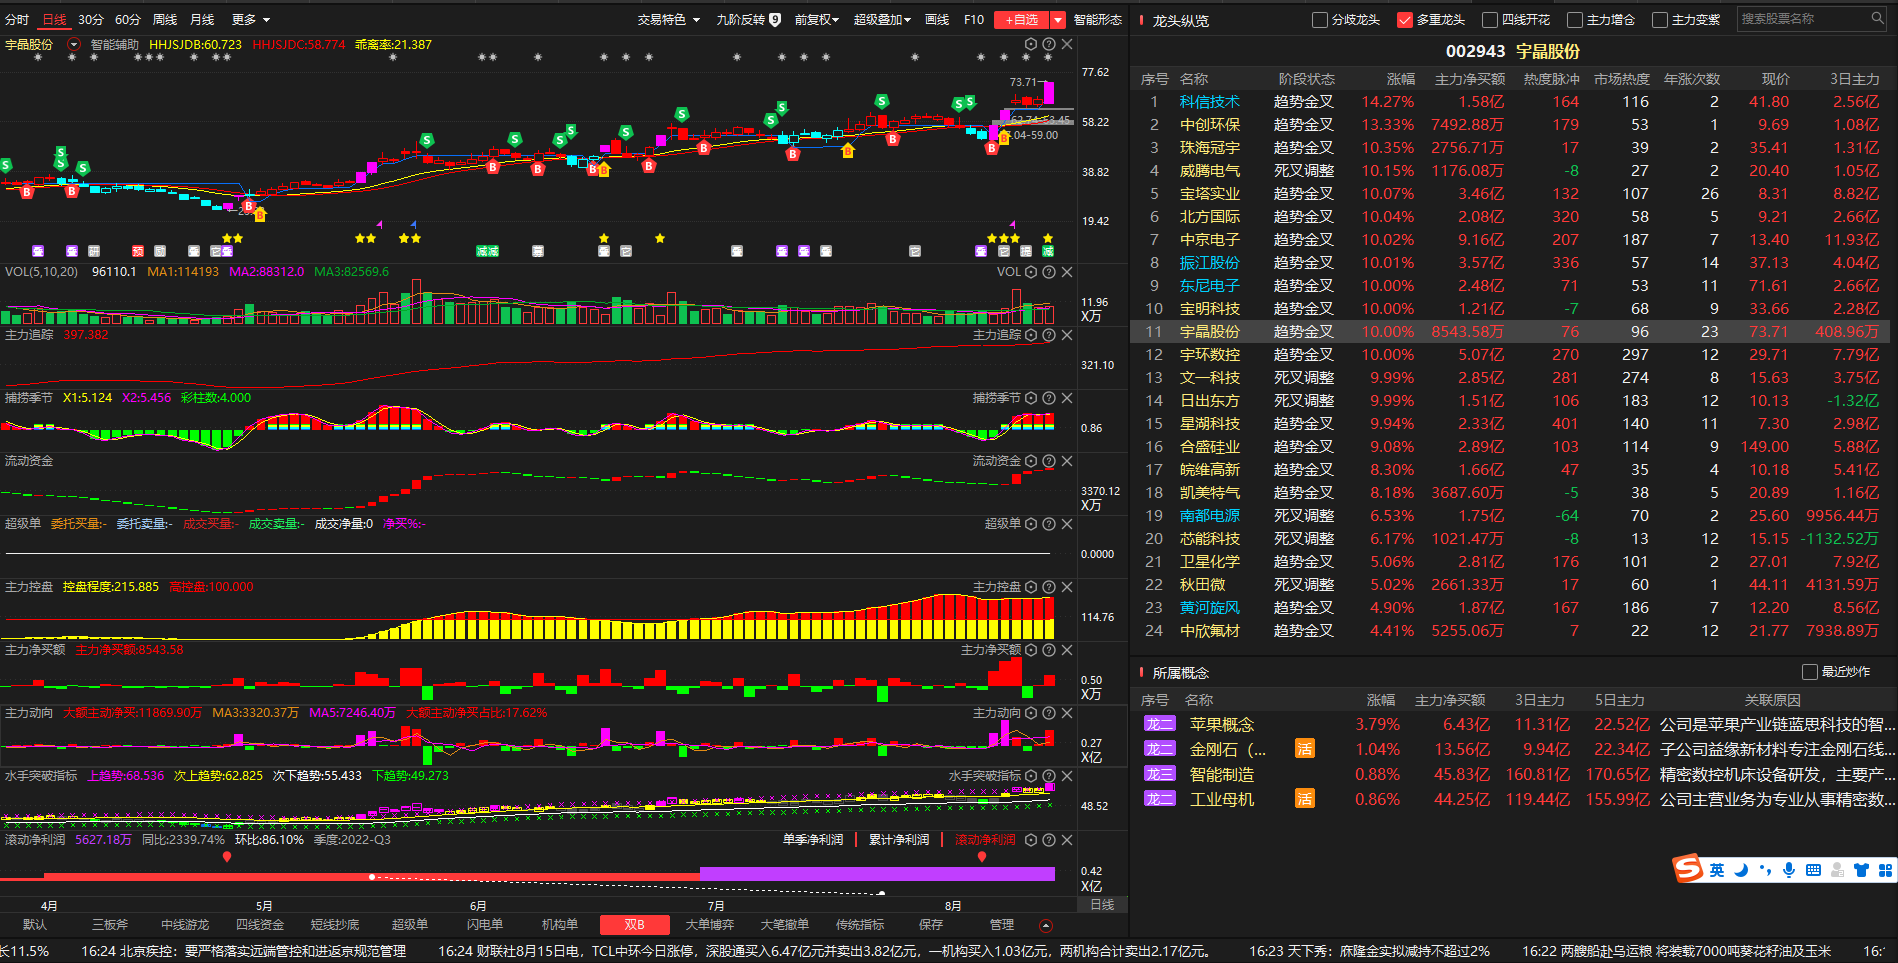The image size is (1898, 963).
Task: Close the VOL indicator panel
Action: pyautogui.click(x=1067, y=272)
